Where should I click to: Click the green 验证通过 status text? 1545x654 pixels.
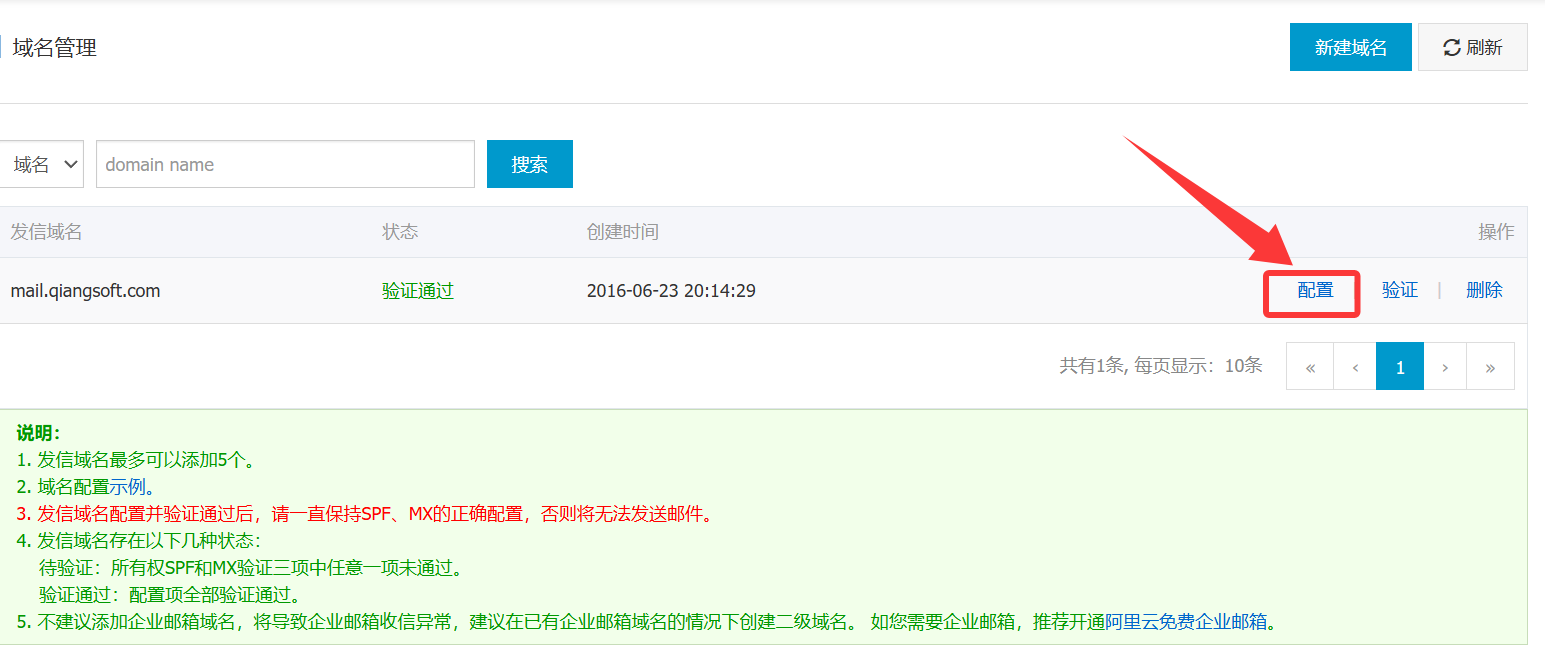click(418, 291)
